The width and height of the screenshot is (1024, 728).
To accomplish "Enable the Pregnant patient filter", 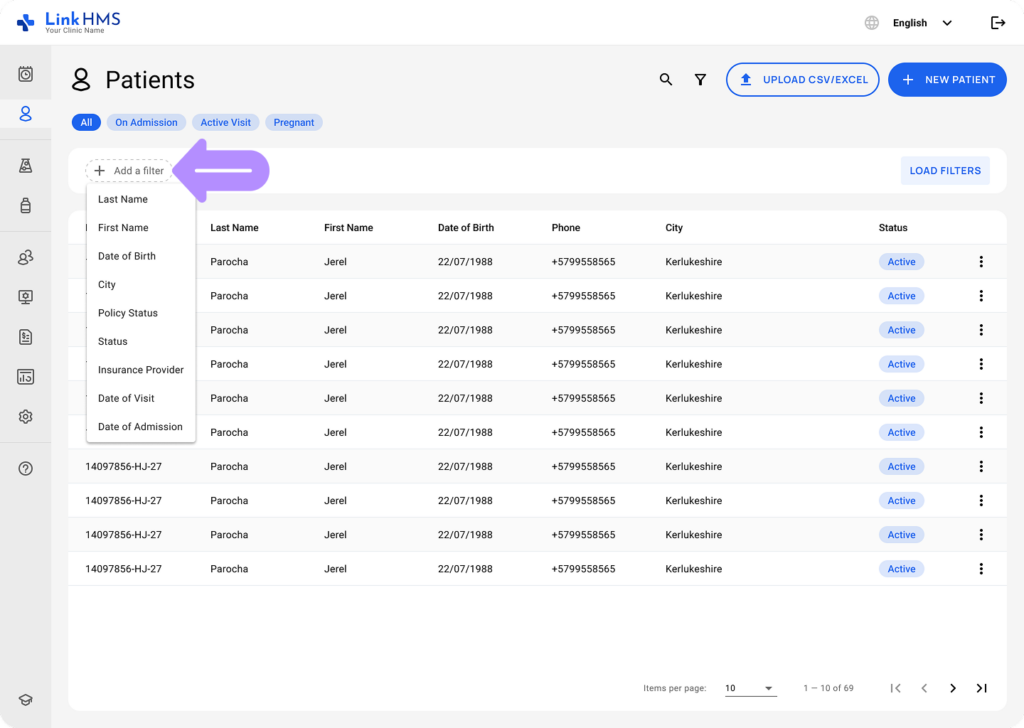I will (x=293, y=122).
